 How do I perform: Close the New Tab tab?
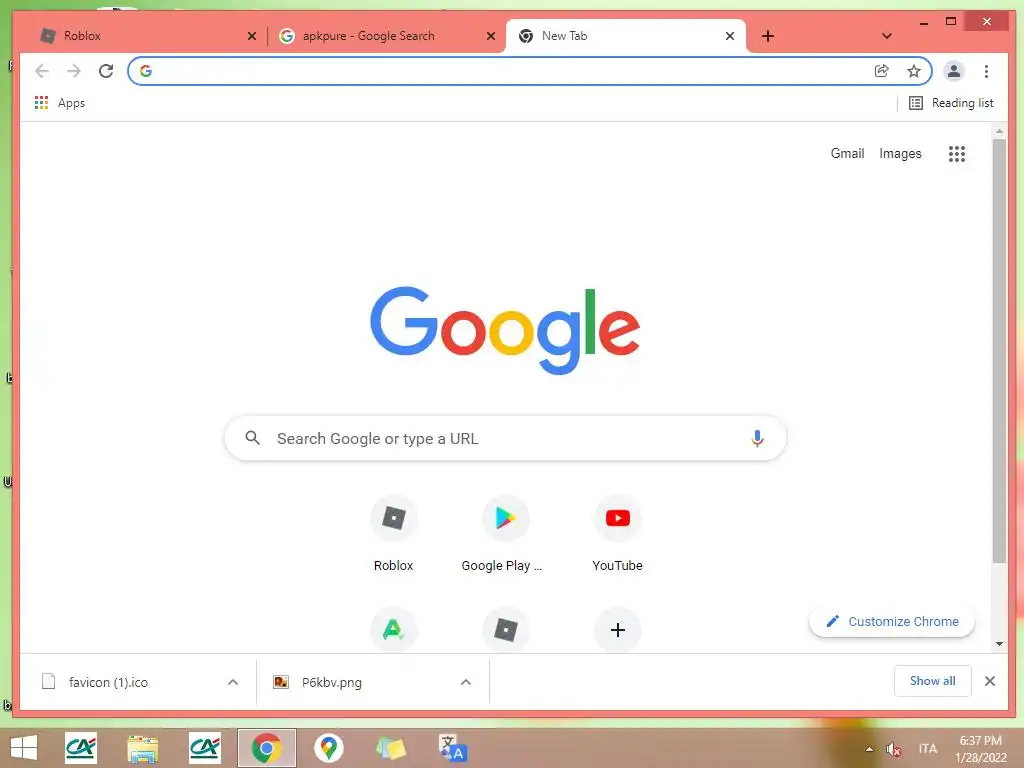(730, 36)
